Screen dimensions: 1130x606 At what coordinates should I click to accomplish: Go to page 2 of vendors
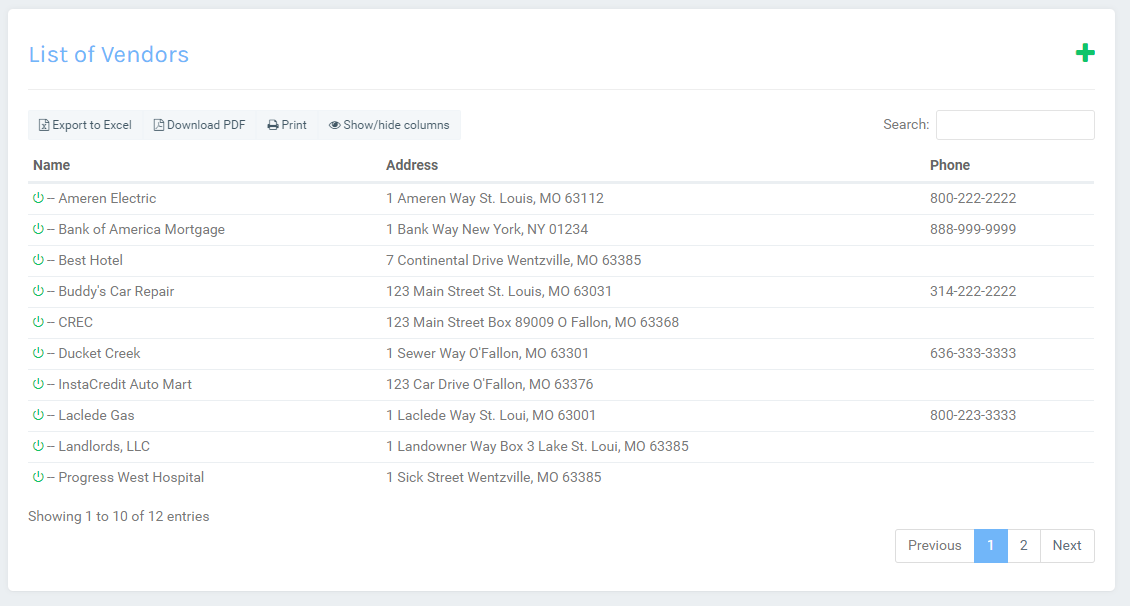[1023, 545]
